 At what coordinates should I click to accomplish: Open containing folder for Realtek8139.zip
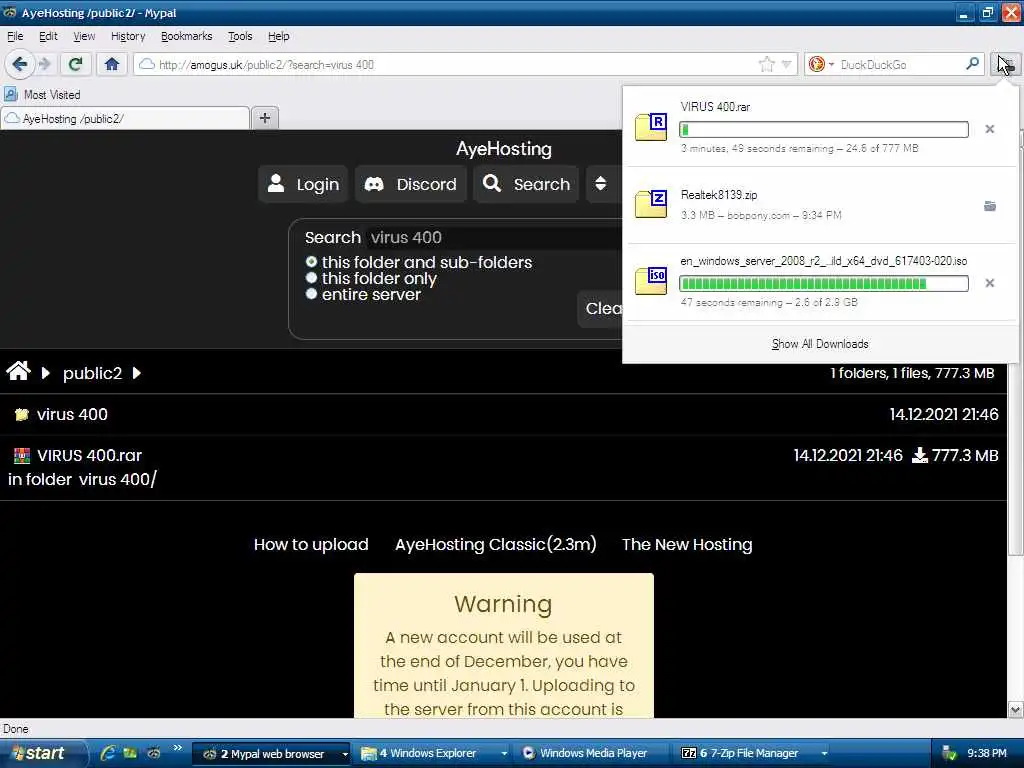click(x=989, y=206)
